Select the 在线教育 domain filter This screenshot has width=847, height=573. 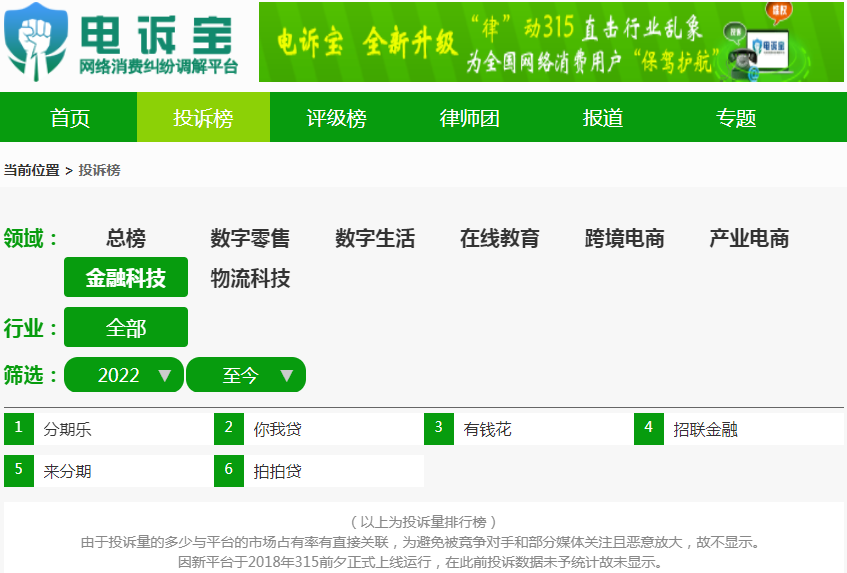[500, 238]
